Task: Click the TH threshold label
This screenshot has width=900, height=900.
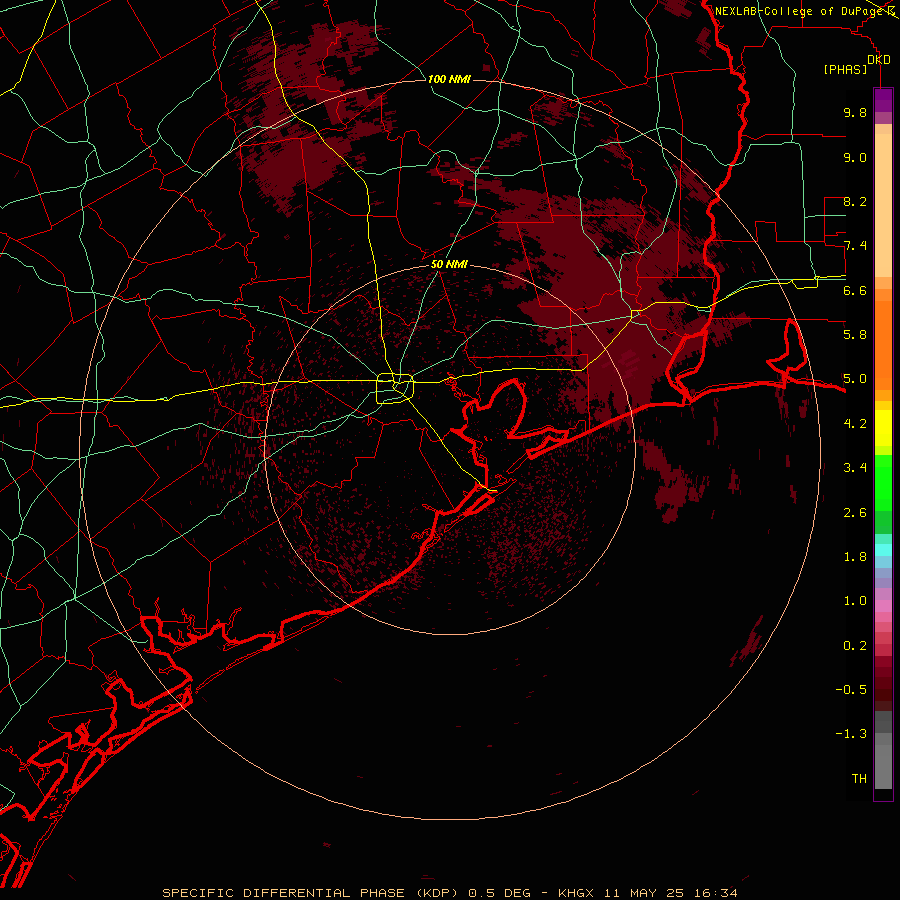Action: [859, 779]
